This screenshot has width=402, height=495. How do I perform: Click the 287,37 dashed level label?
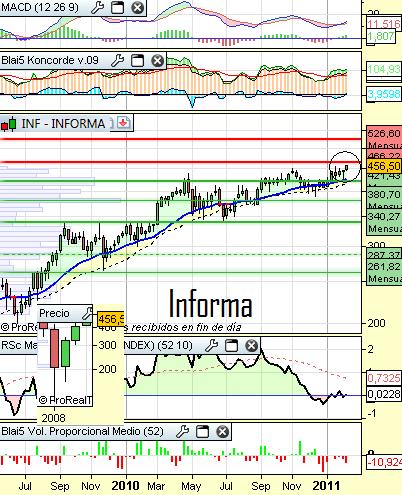pos(384,255)
